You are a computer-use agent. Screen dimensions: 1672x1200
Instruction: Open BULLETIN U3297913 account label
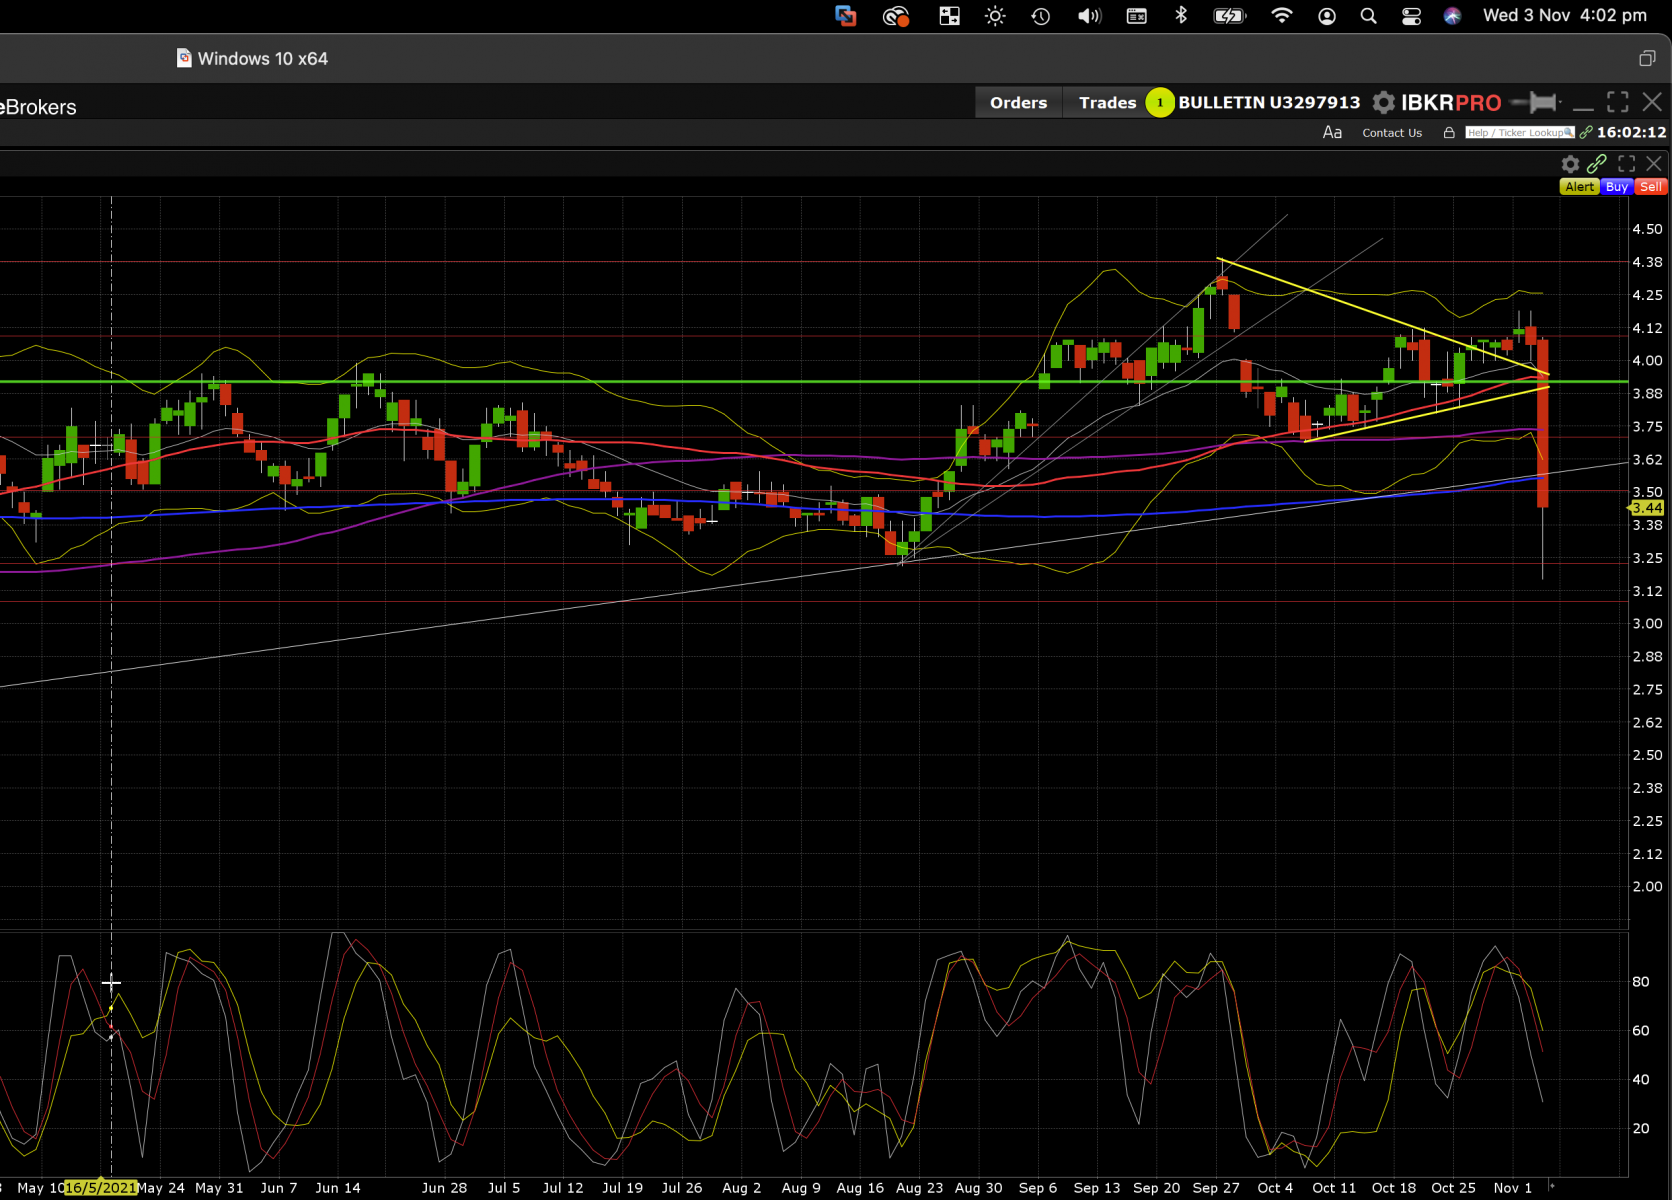[1269, 102]
